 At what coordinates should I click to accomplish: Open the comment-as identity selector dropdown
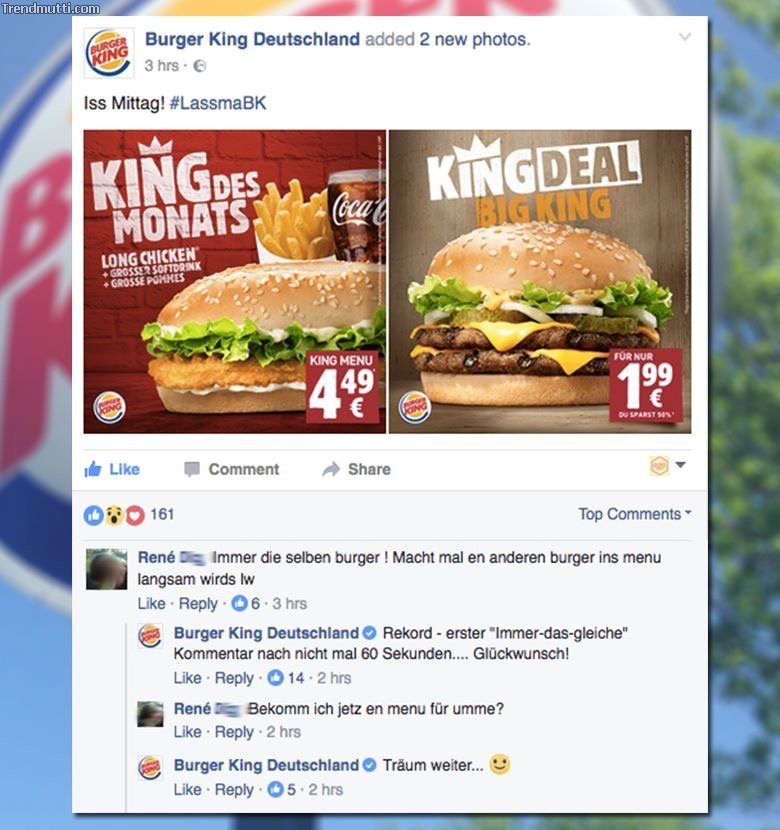(667, 466)
